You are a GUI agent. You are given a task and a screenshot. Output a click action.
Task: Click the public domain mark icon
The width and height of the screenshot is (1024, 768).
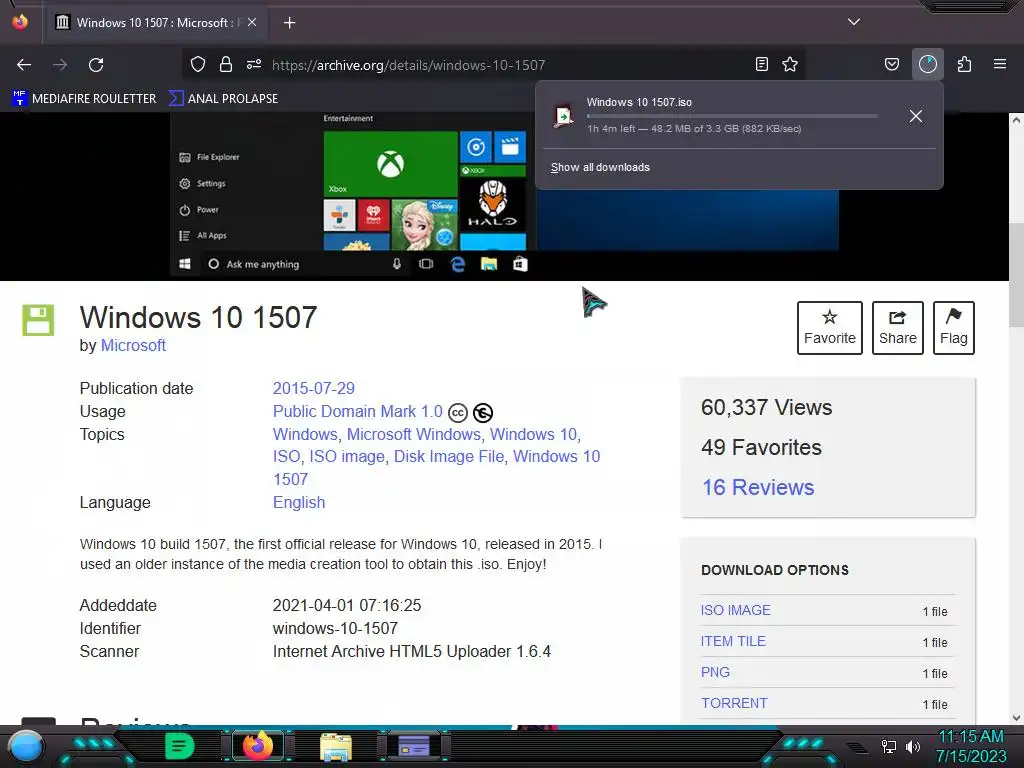click(x=483, y=413)
